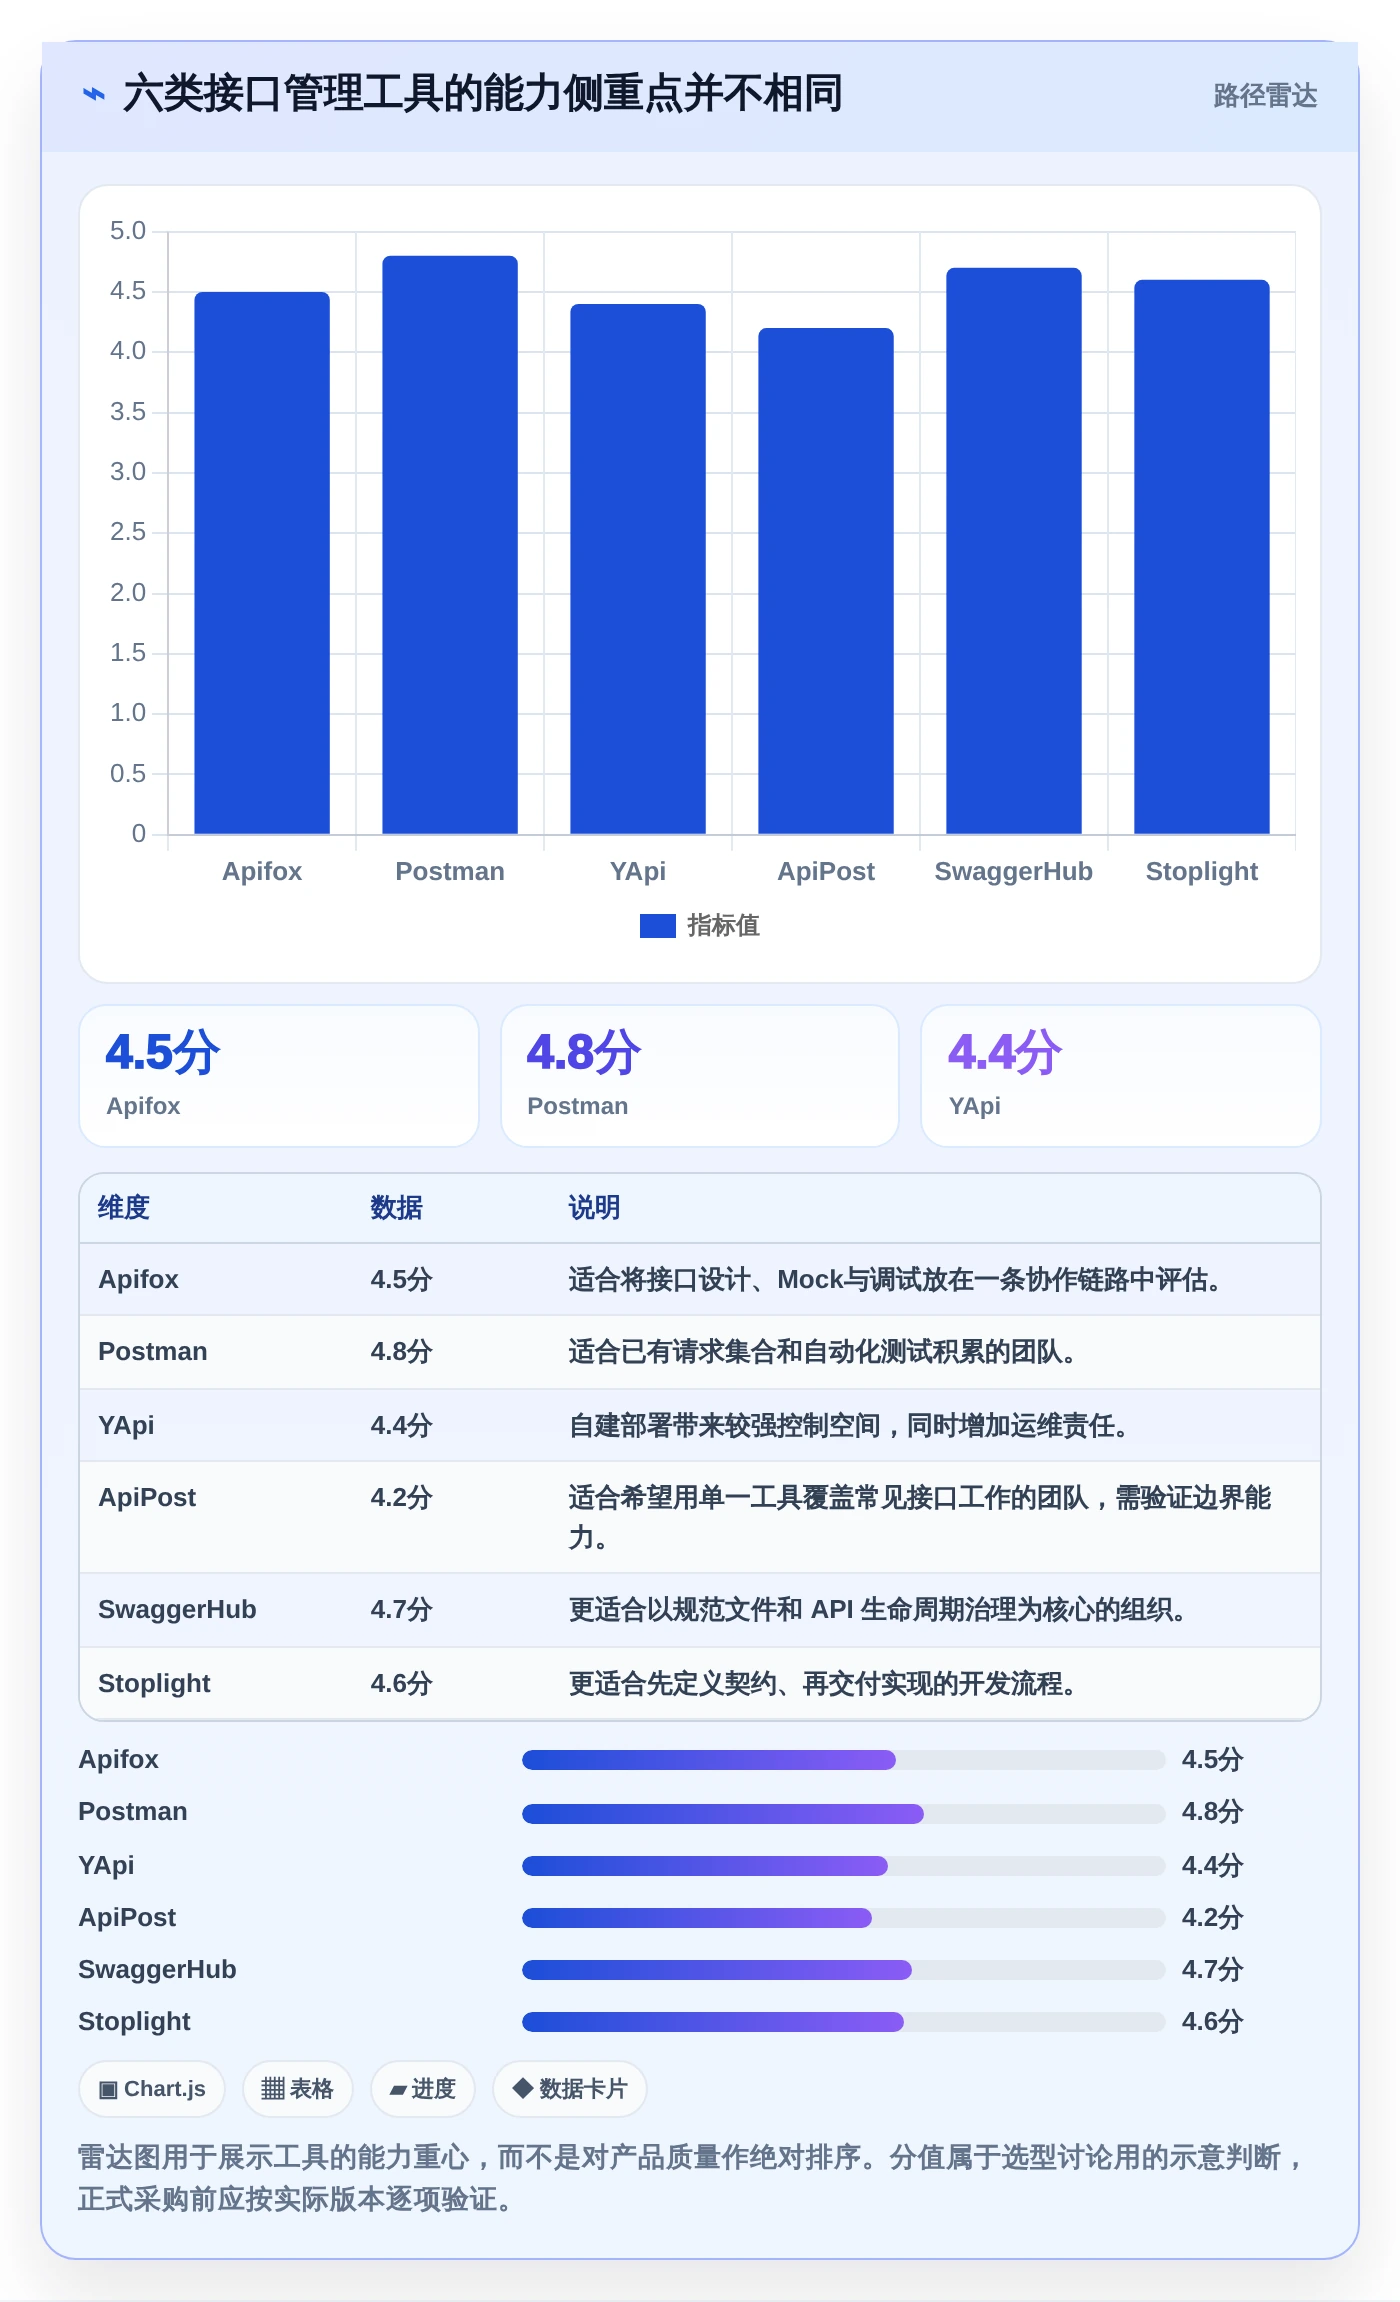Click the Stoplight progress bar
The width and height of the screenshot is (1400, 2302).
click(x=844, y=2021)
